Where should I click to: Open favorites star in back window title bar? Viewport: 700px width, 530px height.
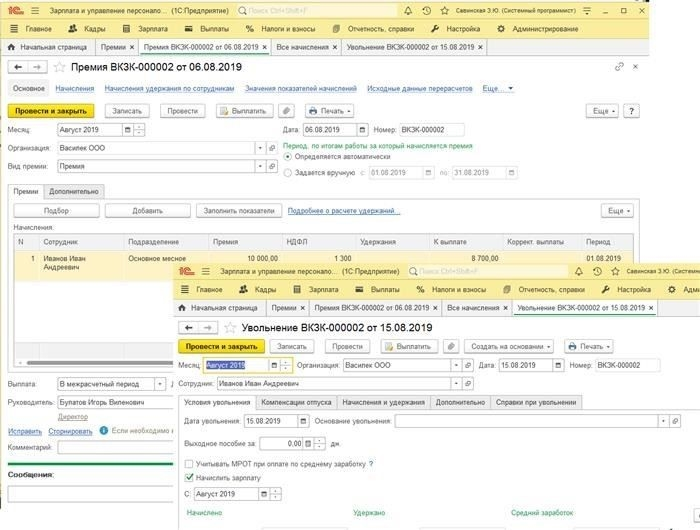[445, 11]
